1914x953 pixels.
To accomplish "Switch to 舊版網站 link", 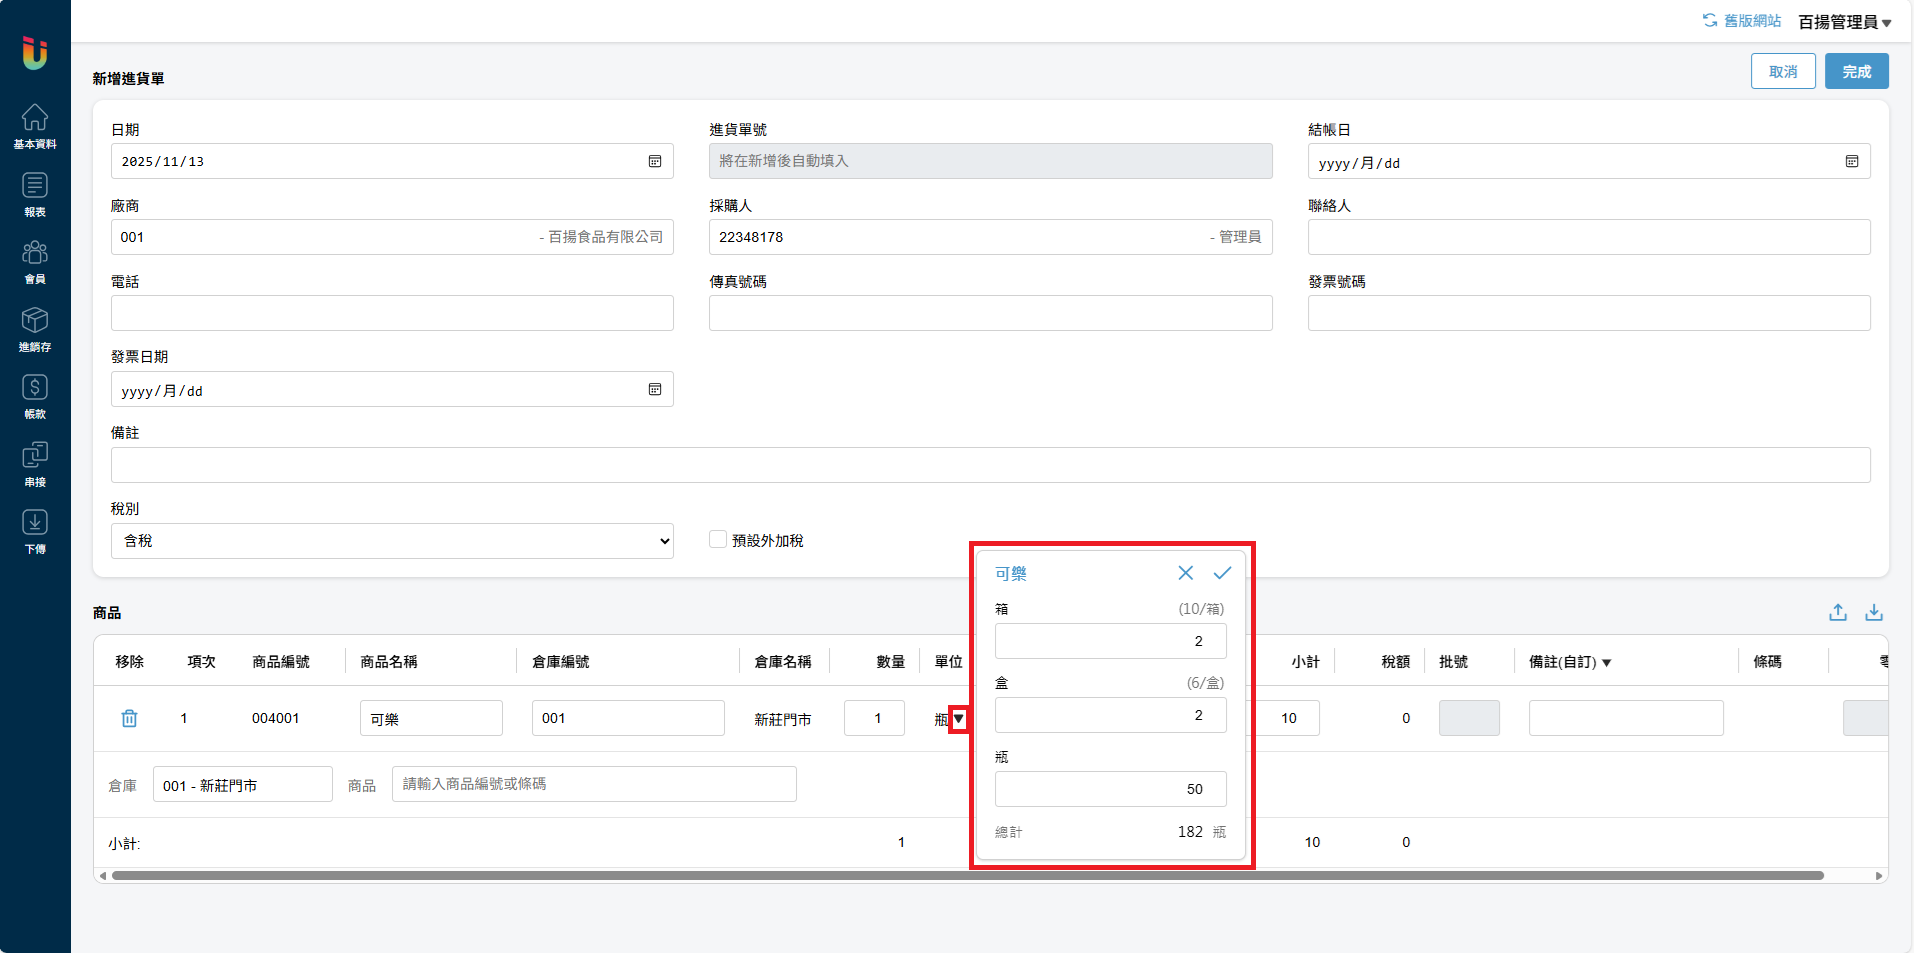I will (1742, 21).
